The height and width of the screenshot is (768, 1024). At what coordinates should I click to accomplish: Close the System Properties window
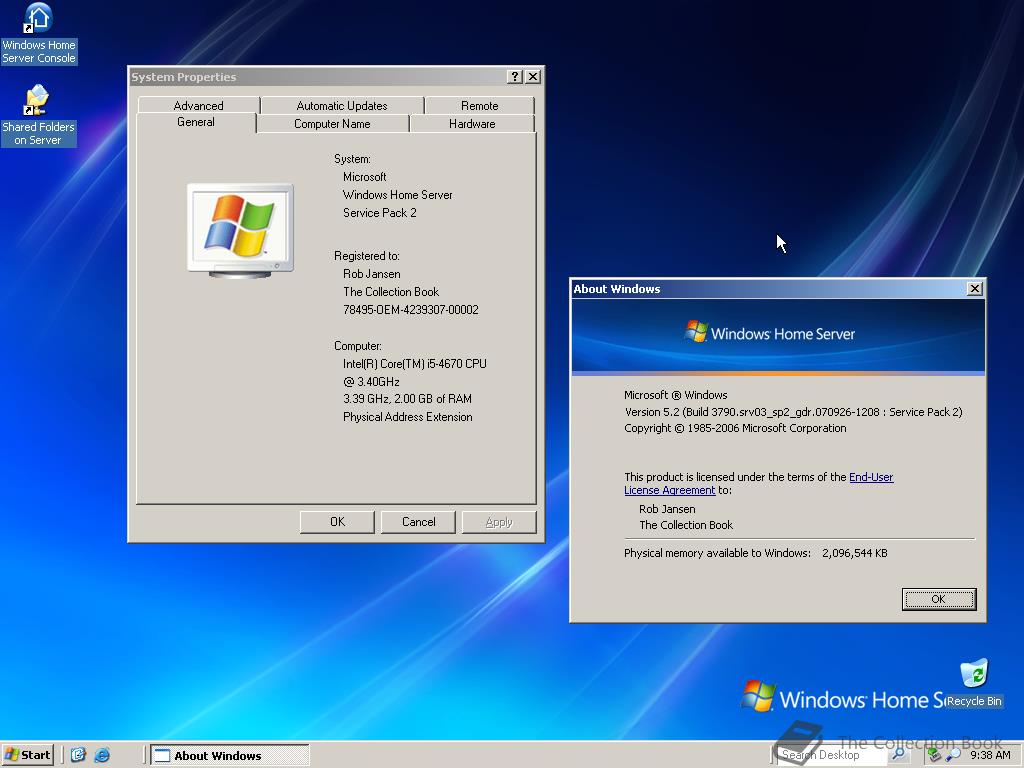click(533, 76)
